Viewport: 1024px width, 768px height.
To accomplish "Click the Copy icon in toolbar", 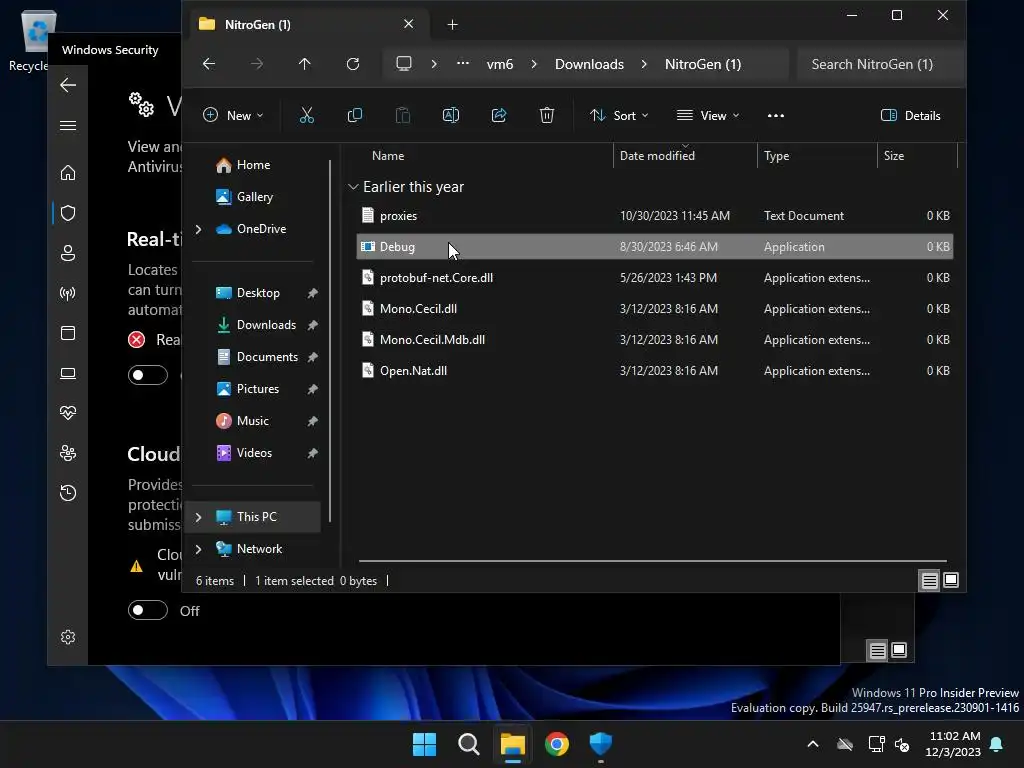I will tap(355, 116).
